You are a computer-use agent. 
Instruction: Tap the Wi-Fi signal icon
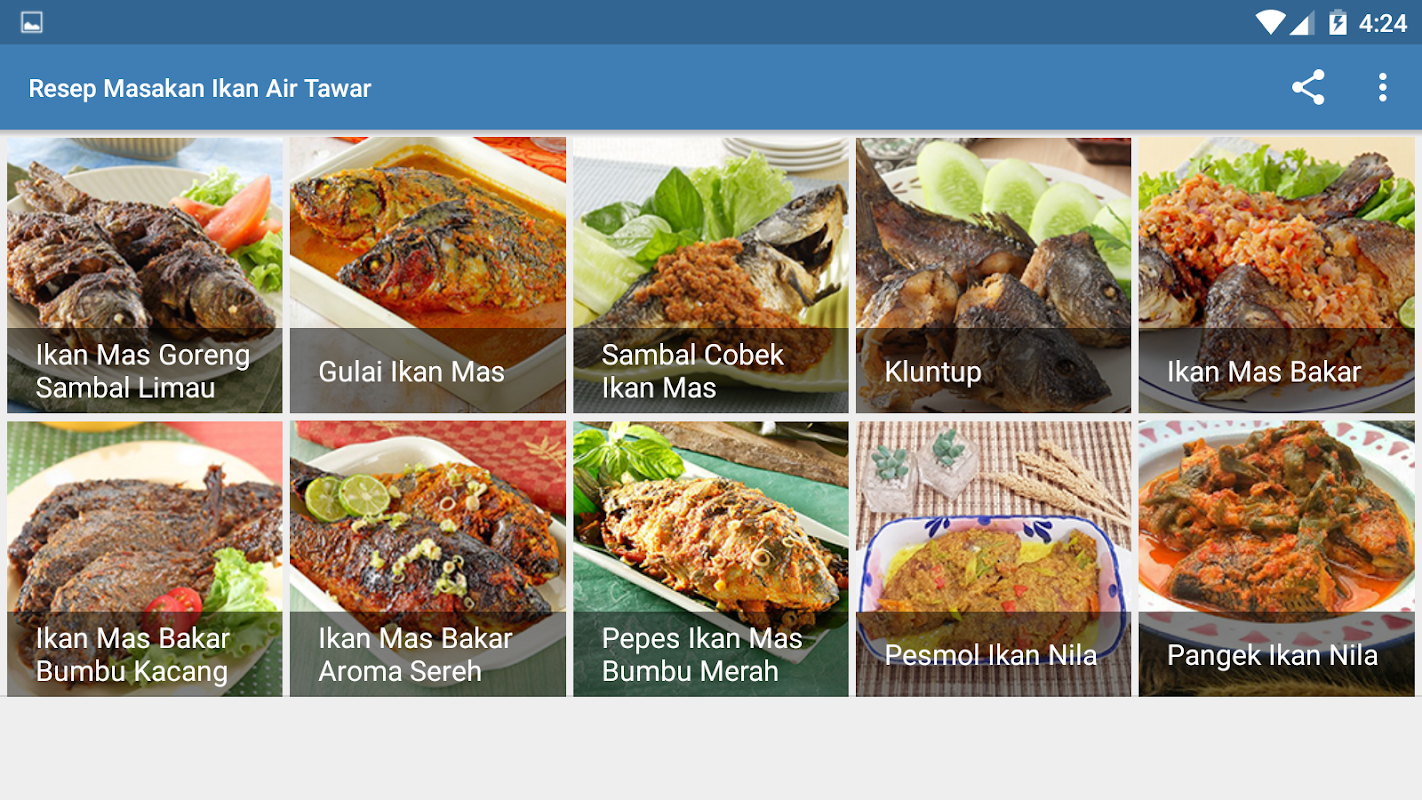pos(1270,22)
